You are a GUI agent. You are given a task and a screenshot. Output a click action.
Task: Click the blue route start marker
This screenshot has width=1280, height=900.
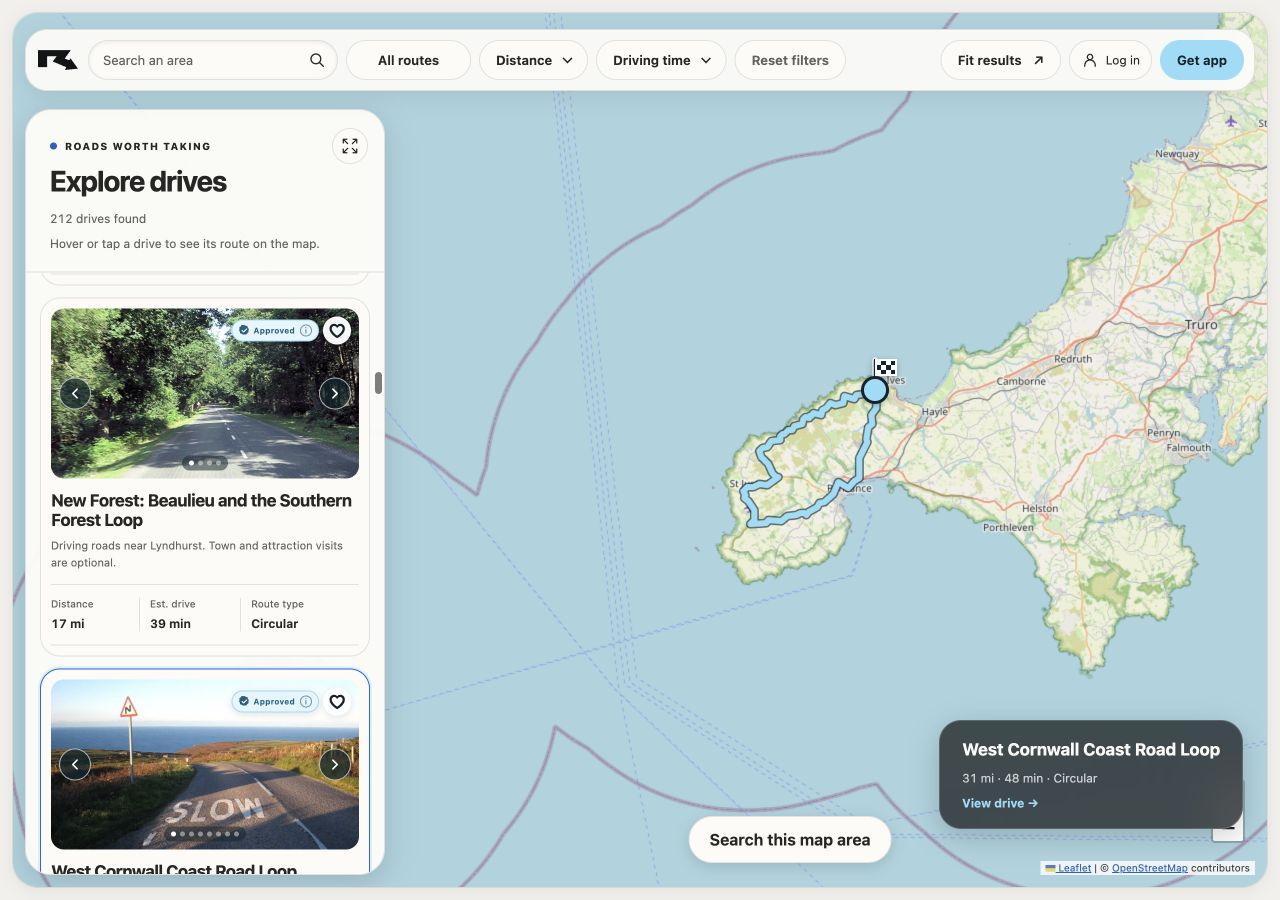pyautogui.click(x=875, y=390)
